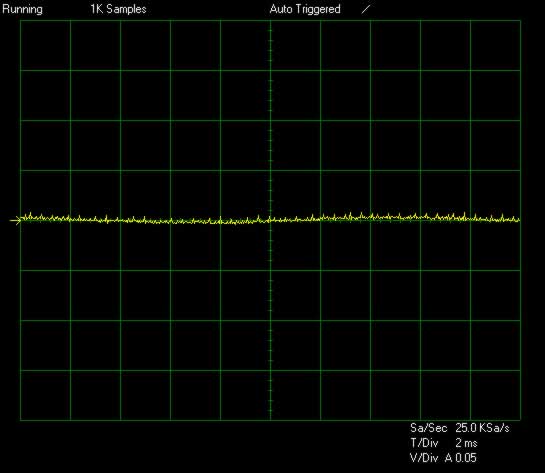Click the top-right corner of the graticule
This screenshot has width=545, height=473.
[520, 21]
